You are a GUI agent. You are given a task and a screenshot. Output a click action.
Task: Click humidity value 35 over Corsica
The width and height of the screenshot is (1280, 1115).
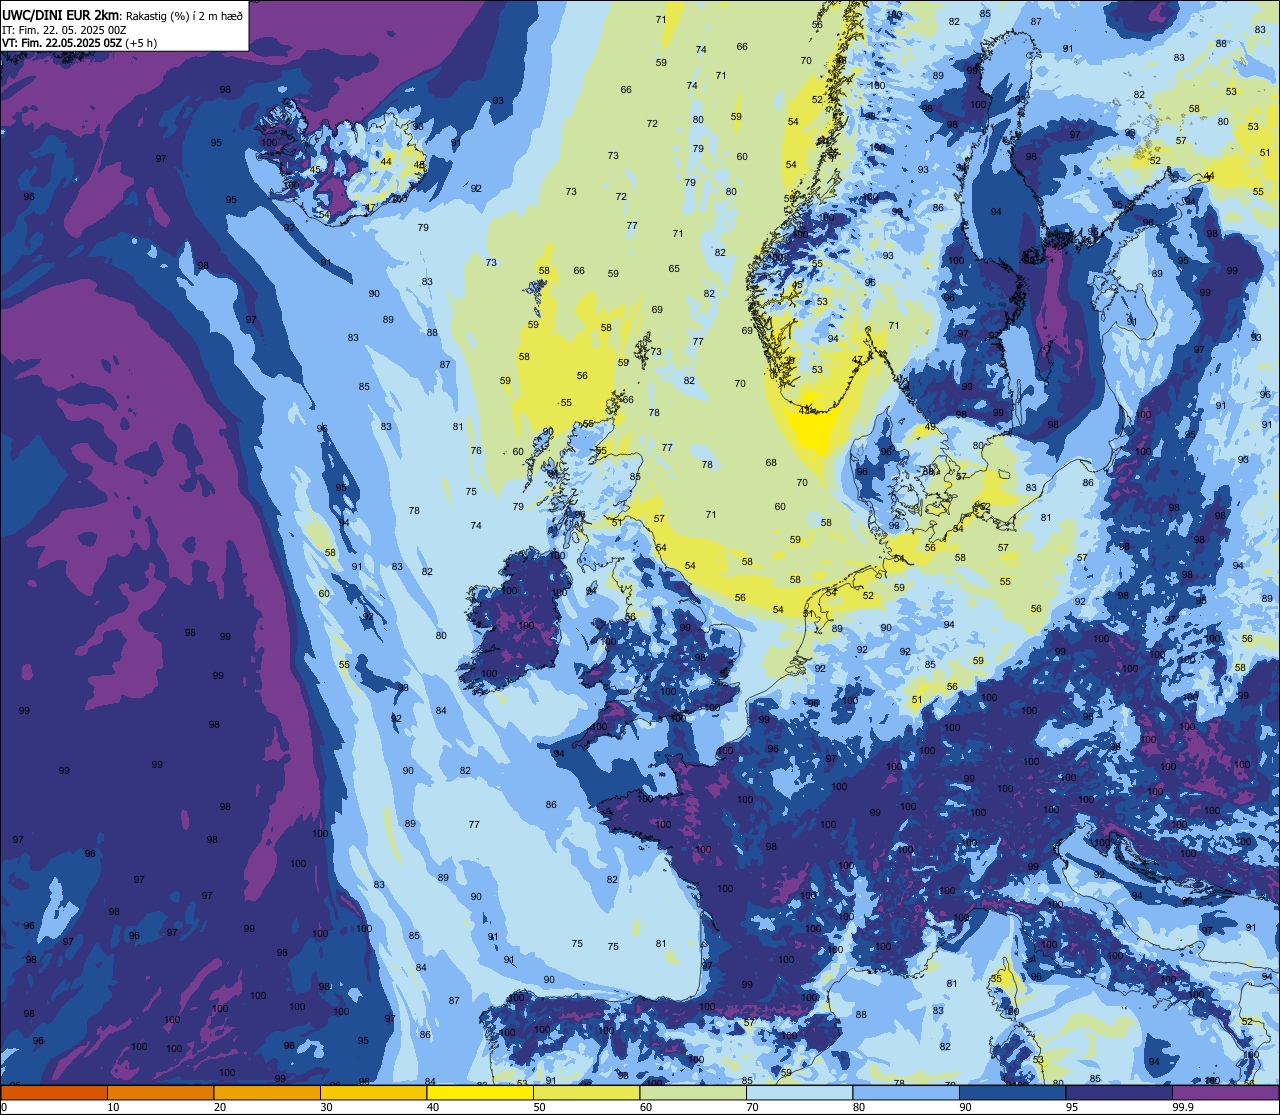pyautogui.click(x=996, y=979)
